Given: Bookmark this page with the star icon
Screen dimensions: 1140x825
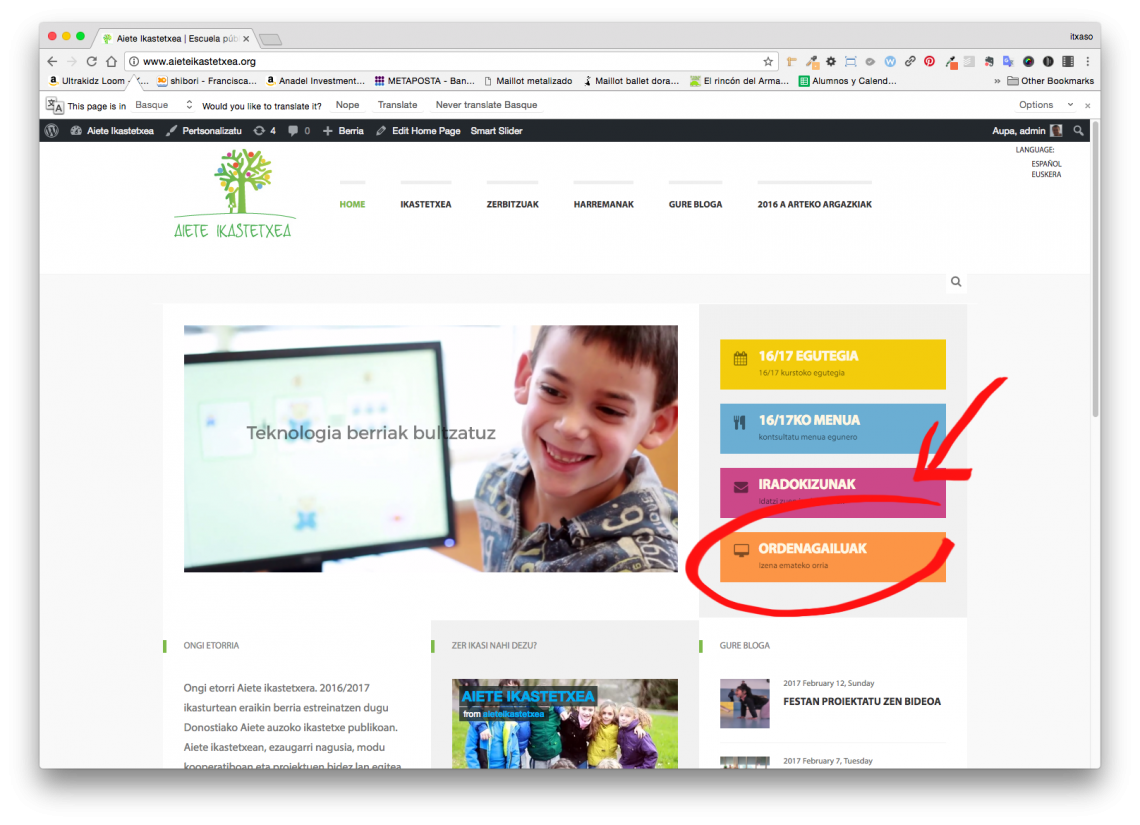Looking at the screenshot, I should [768, 62].
